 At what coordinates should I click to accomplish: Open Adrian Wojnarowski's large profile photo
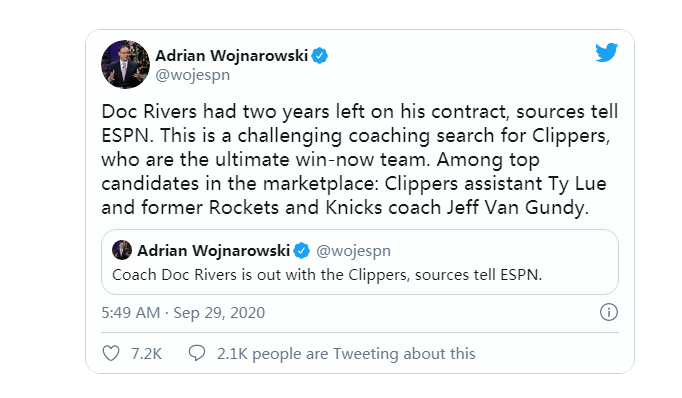[x=125, y=64]
